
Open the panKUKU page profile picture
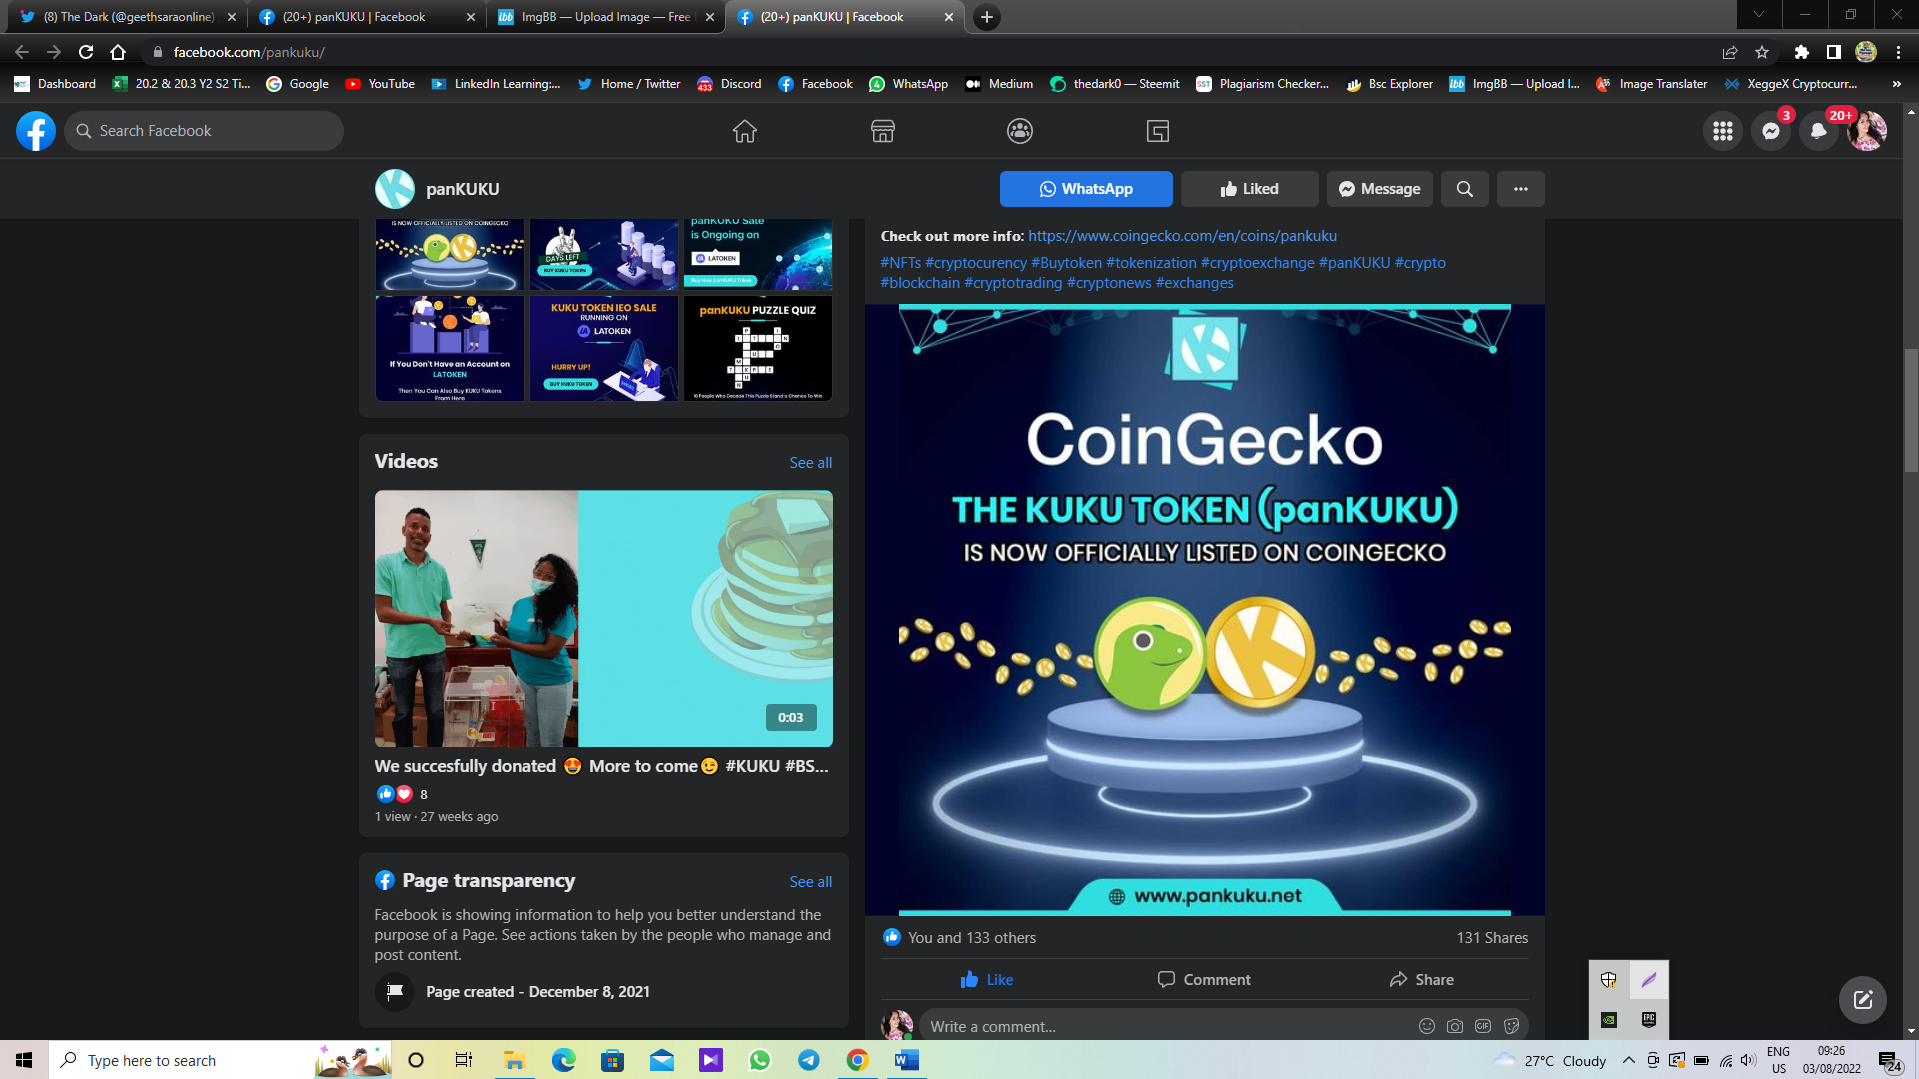[x=394, y=189]
